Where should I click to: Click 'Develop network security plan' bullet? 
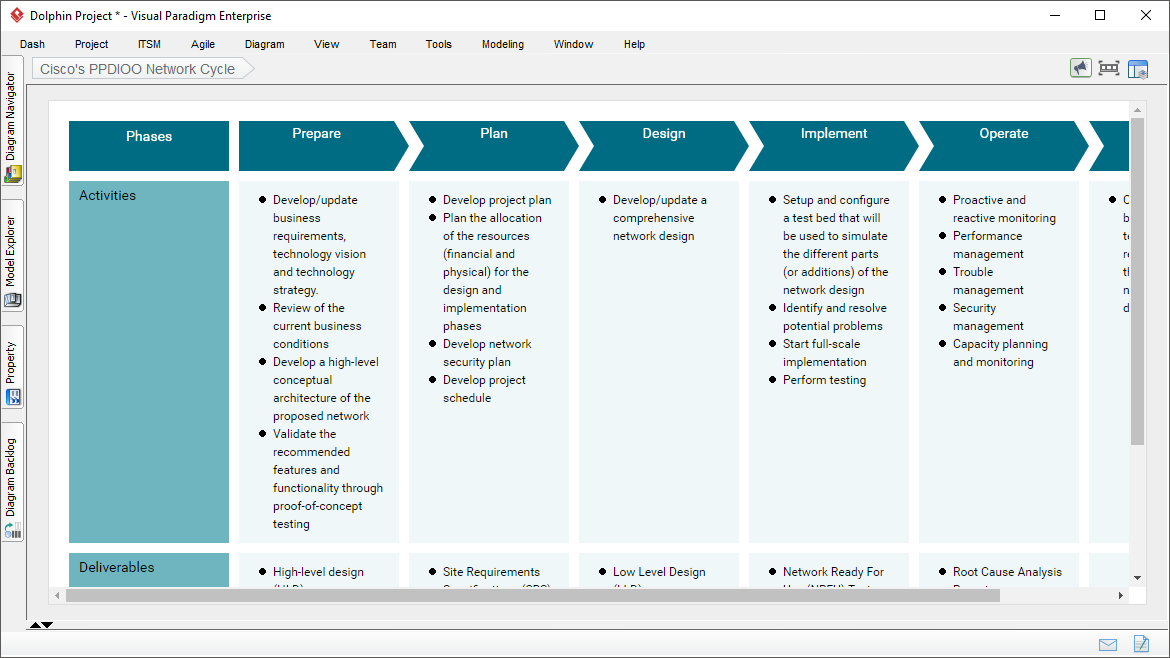coord(487,353)
